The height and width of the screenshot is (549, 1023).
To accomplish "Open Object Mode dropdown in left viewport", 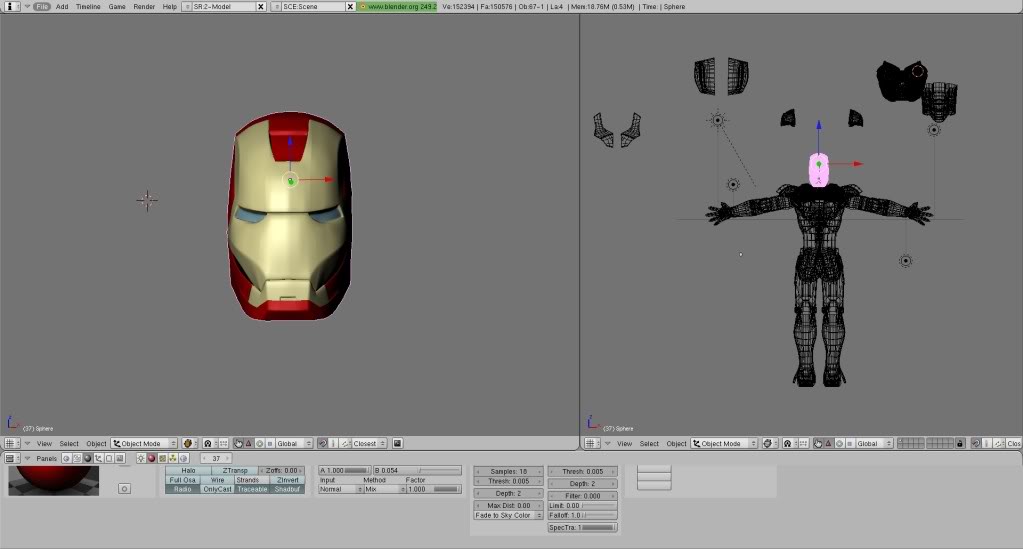I will (x=144, y=443).
